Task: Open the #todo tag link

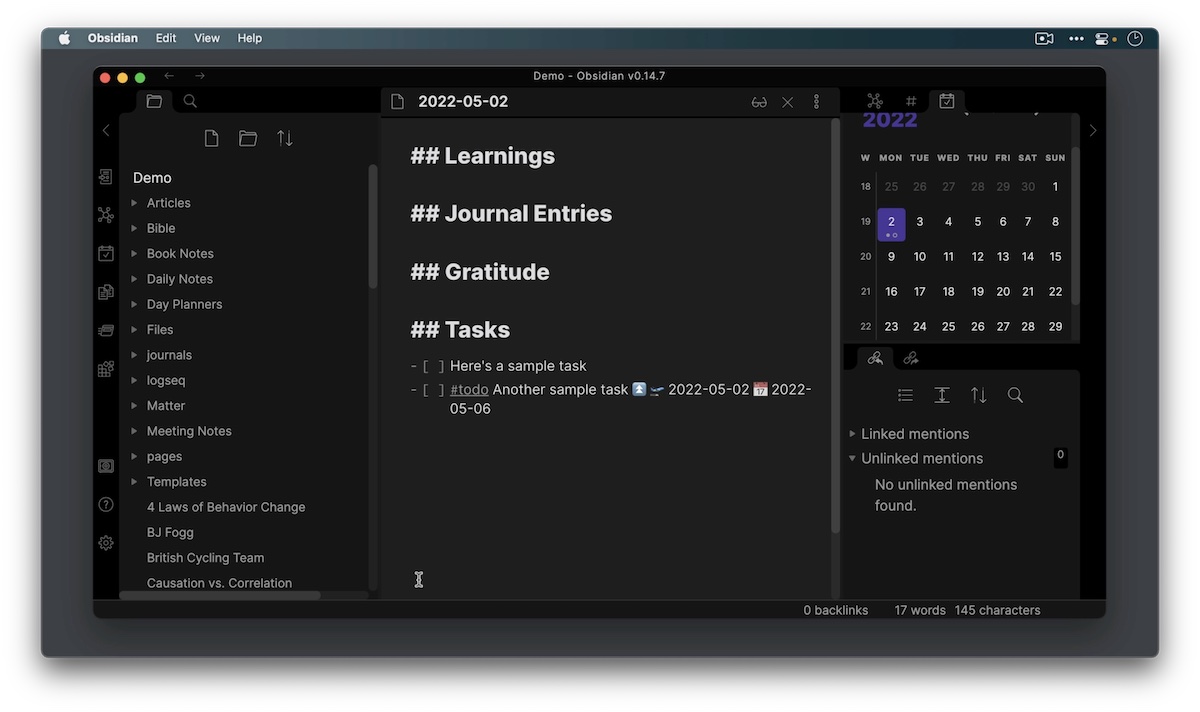Action: coord(469,390)
